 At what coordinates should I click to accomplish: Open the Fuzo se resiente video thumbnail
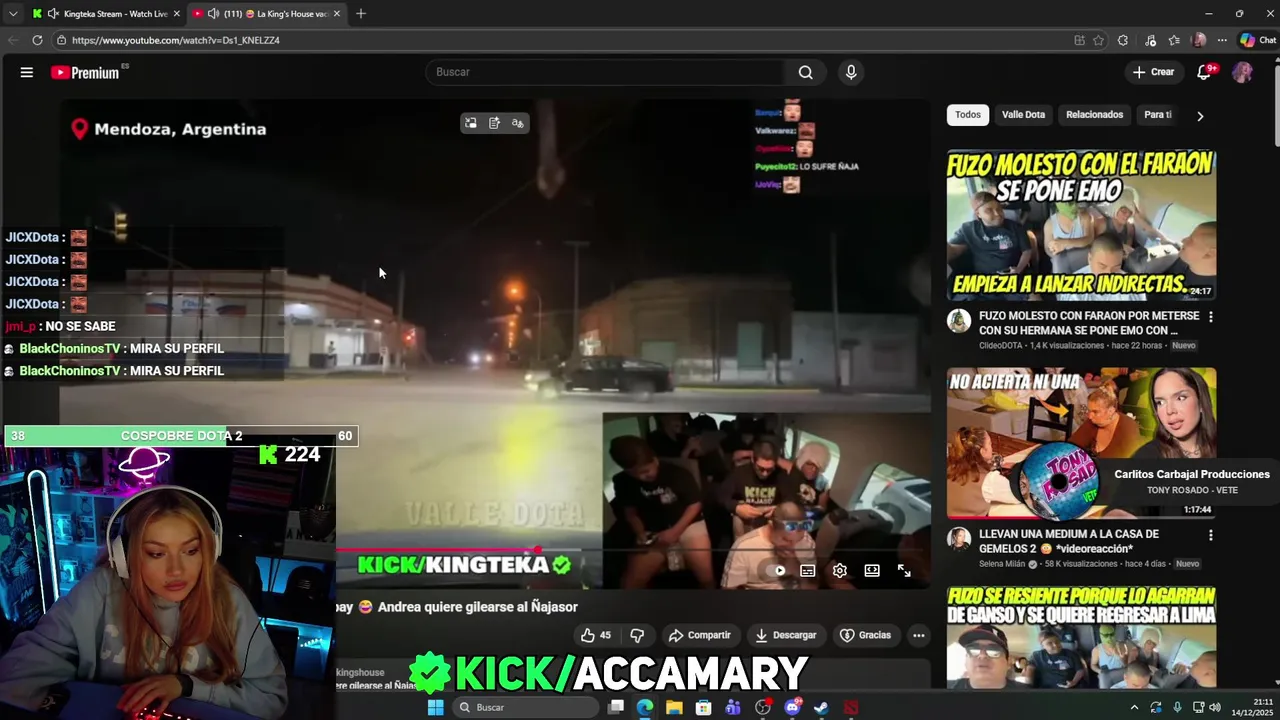tap(1081, 637)
